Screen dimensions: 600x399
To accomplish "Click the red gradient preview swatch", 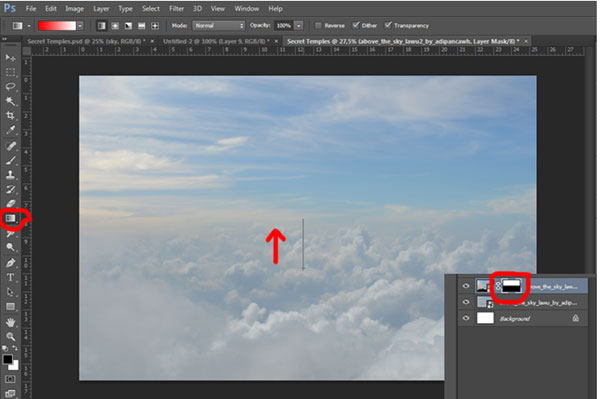I will [x=57, y=26].
